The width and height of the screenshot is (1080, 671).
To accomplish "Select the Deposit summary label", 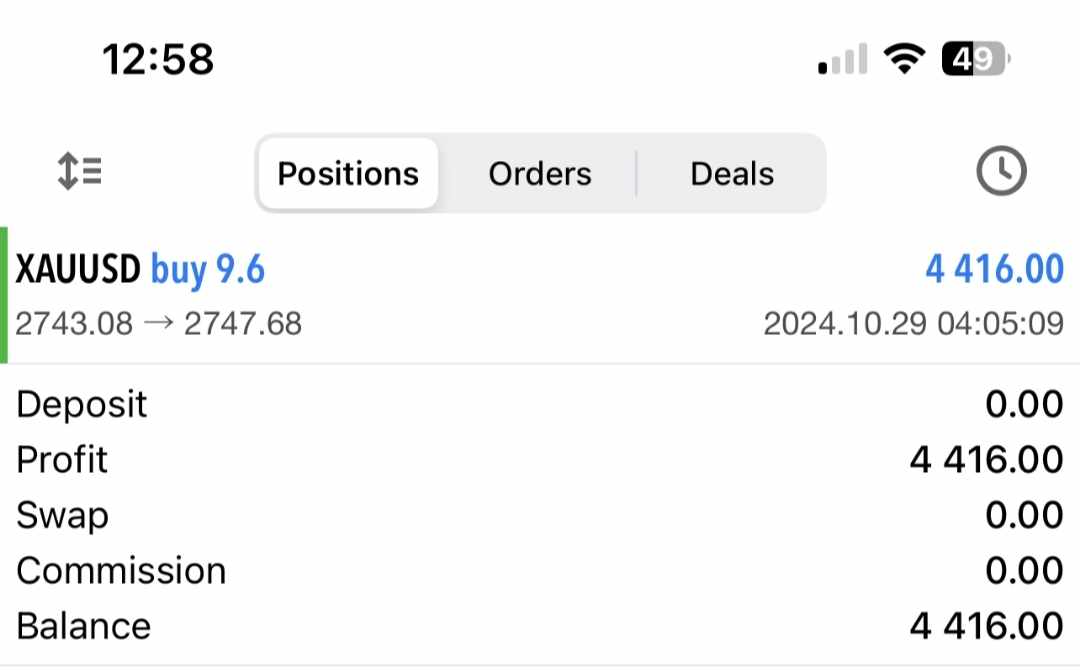I will point(82,405).
